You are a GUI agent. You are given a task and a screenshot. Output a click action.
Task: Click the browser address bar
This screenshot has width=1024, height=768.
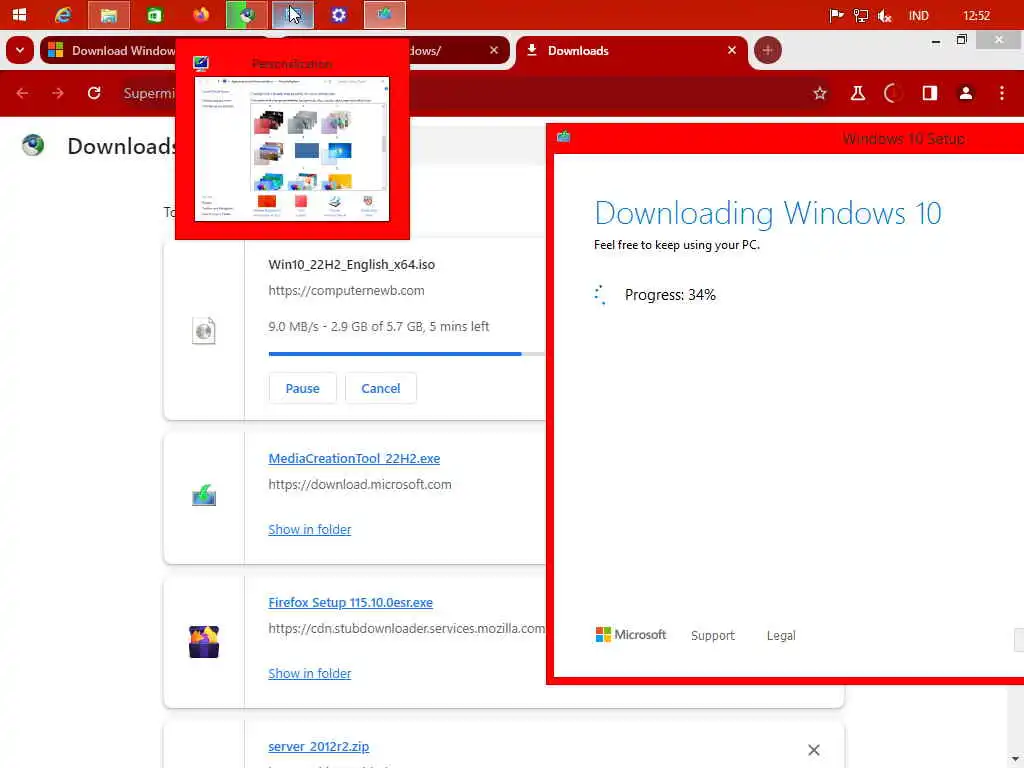click(477, 93)
